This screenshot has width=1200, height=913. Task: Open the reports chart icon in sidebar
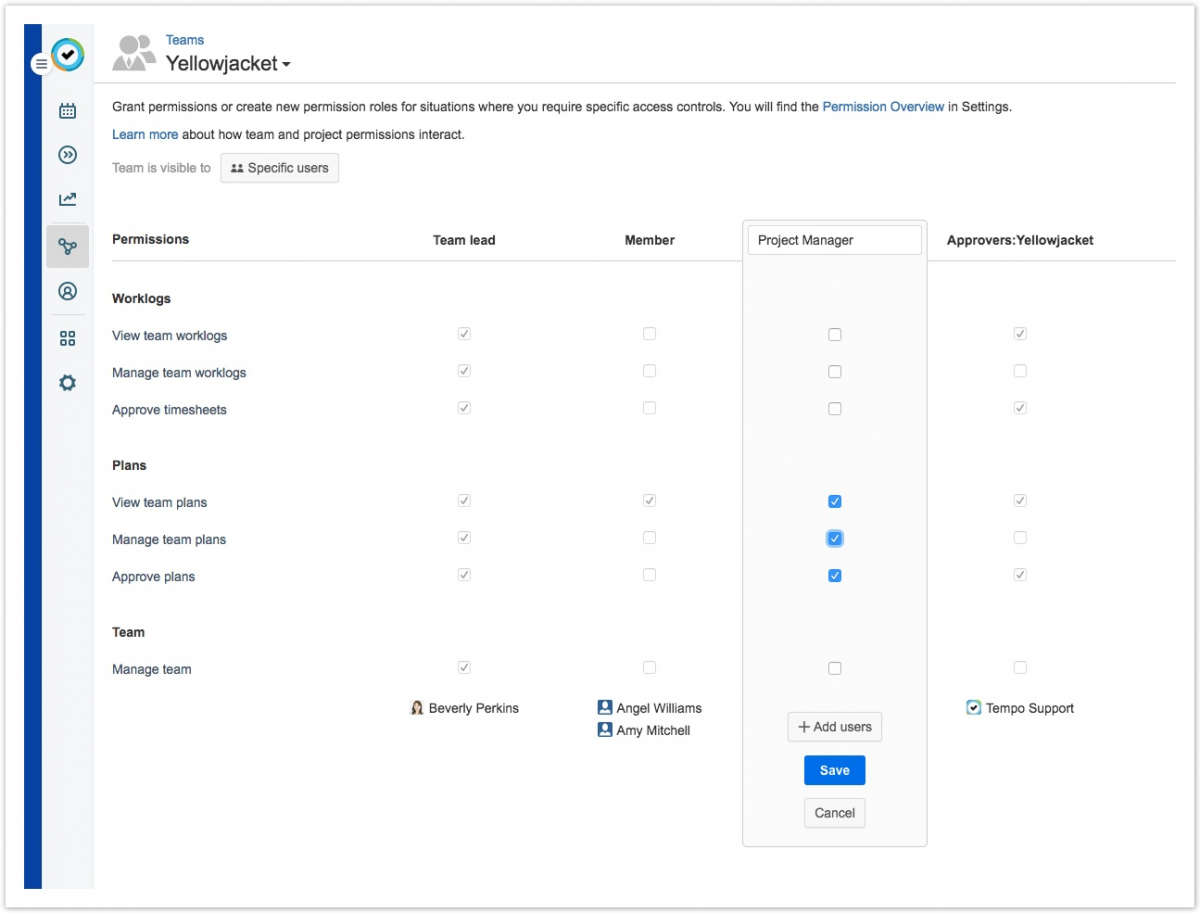coord(67,199)
